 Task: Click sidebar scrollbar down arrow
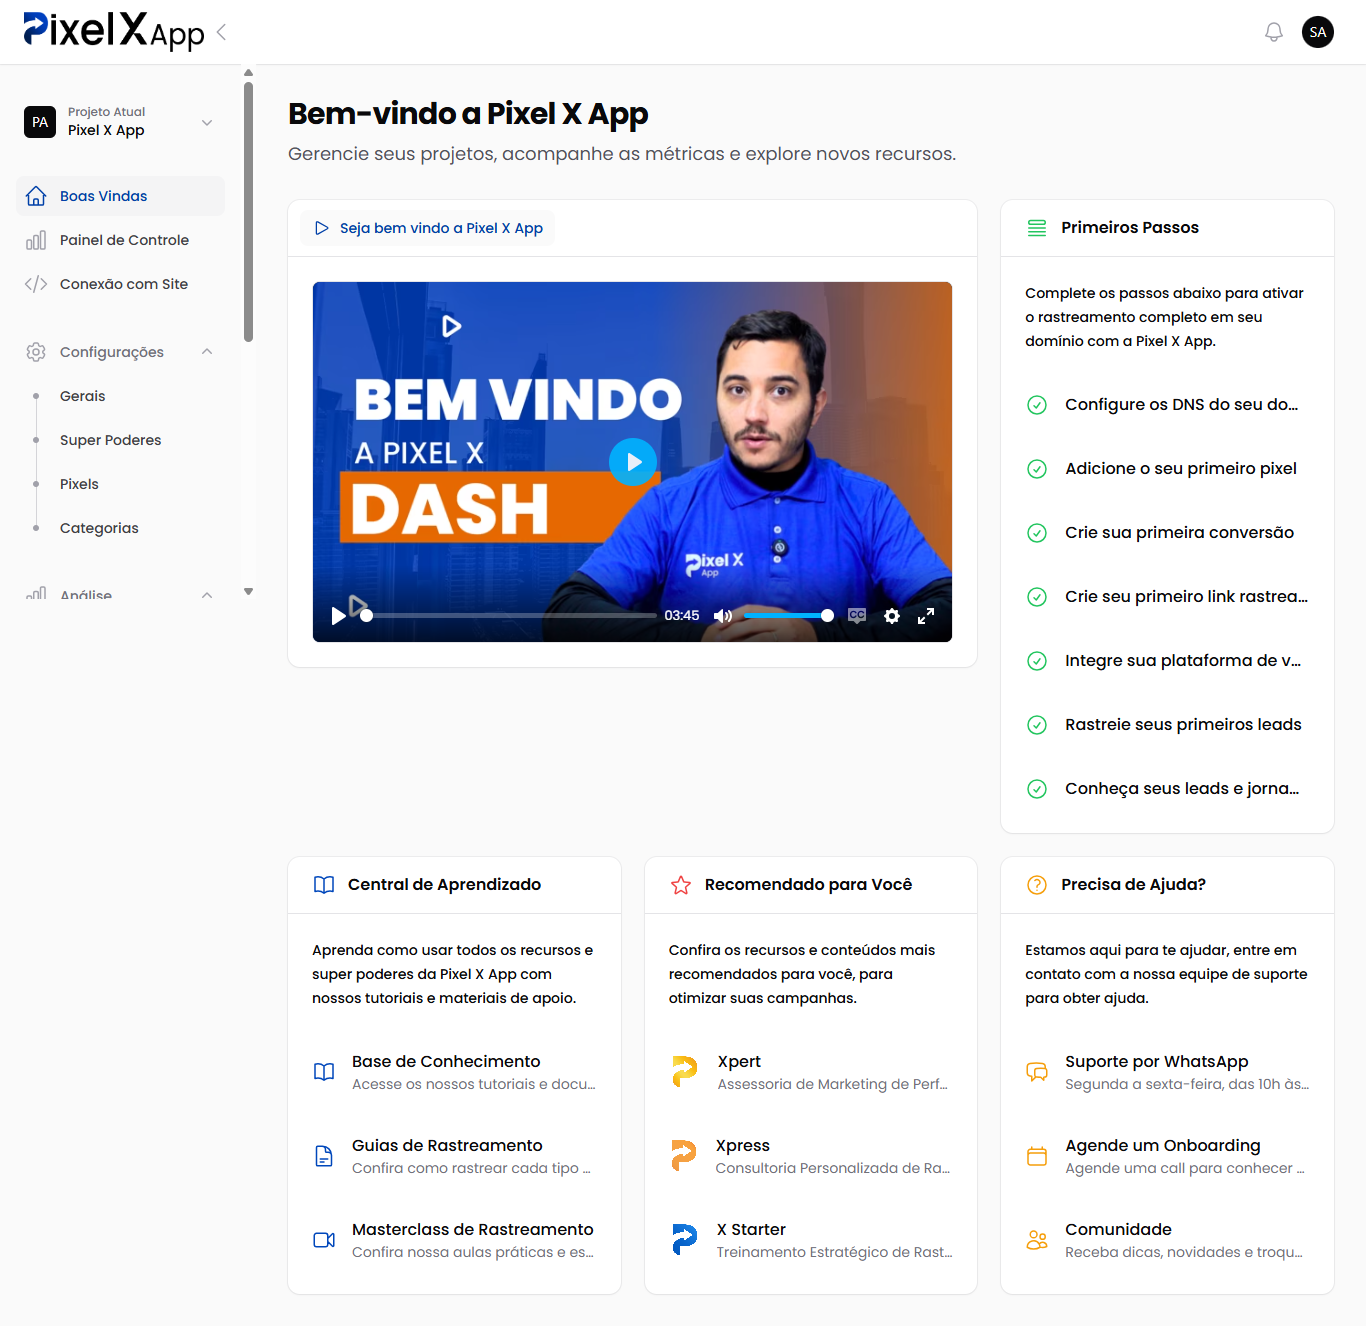248,592
